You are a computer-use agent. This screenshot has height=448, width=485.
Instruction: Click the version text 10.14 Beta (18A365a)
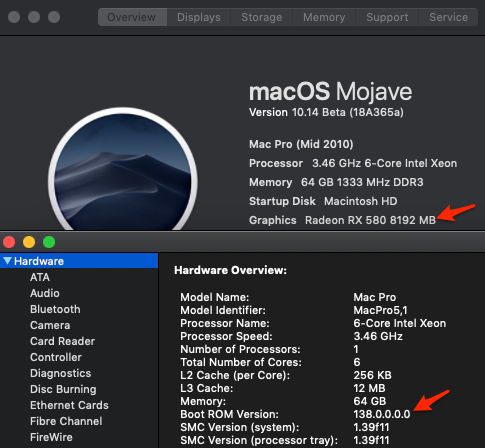click(x=348, y=112)
